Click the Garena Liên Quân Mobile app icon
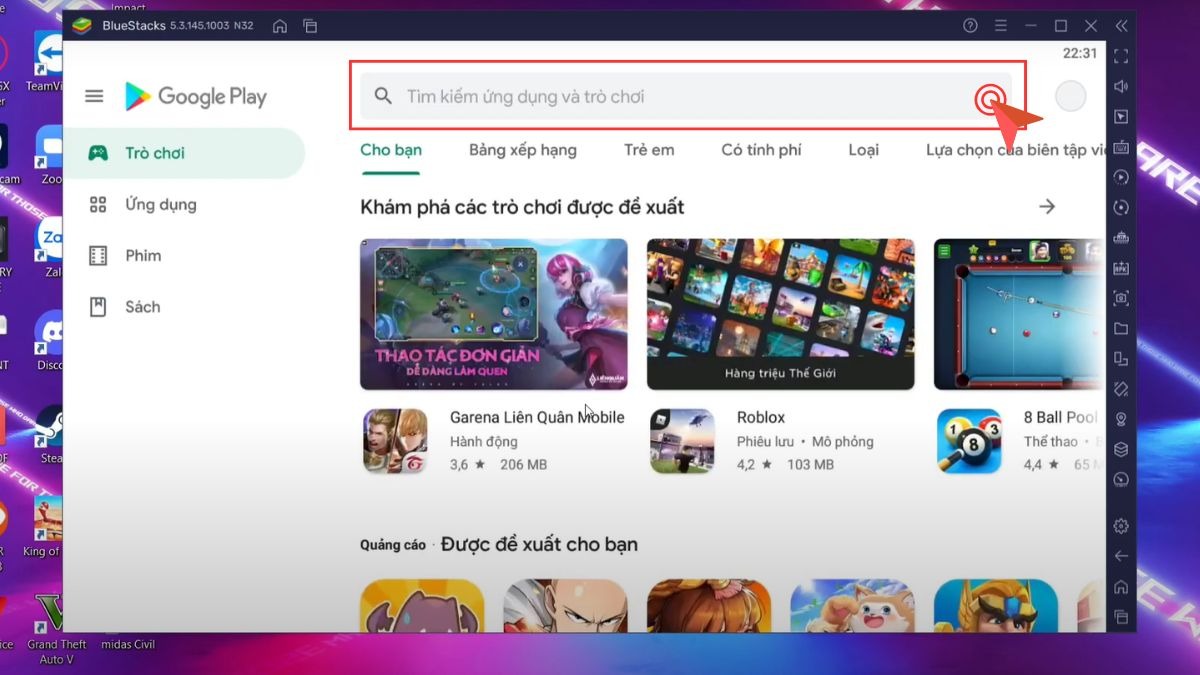Image resolution: width=1200 pixels, height=675 pixels. (x=395, y=441)
